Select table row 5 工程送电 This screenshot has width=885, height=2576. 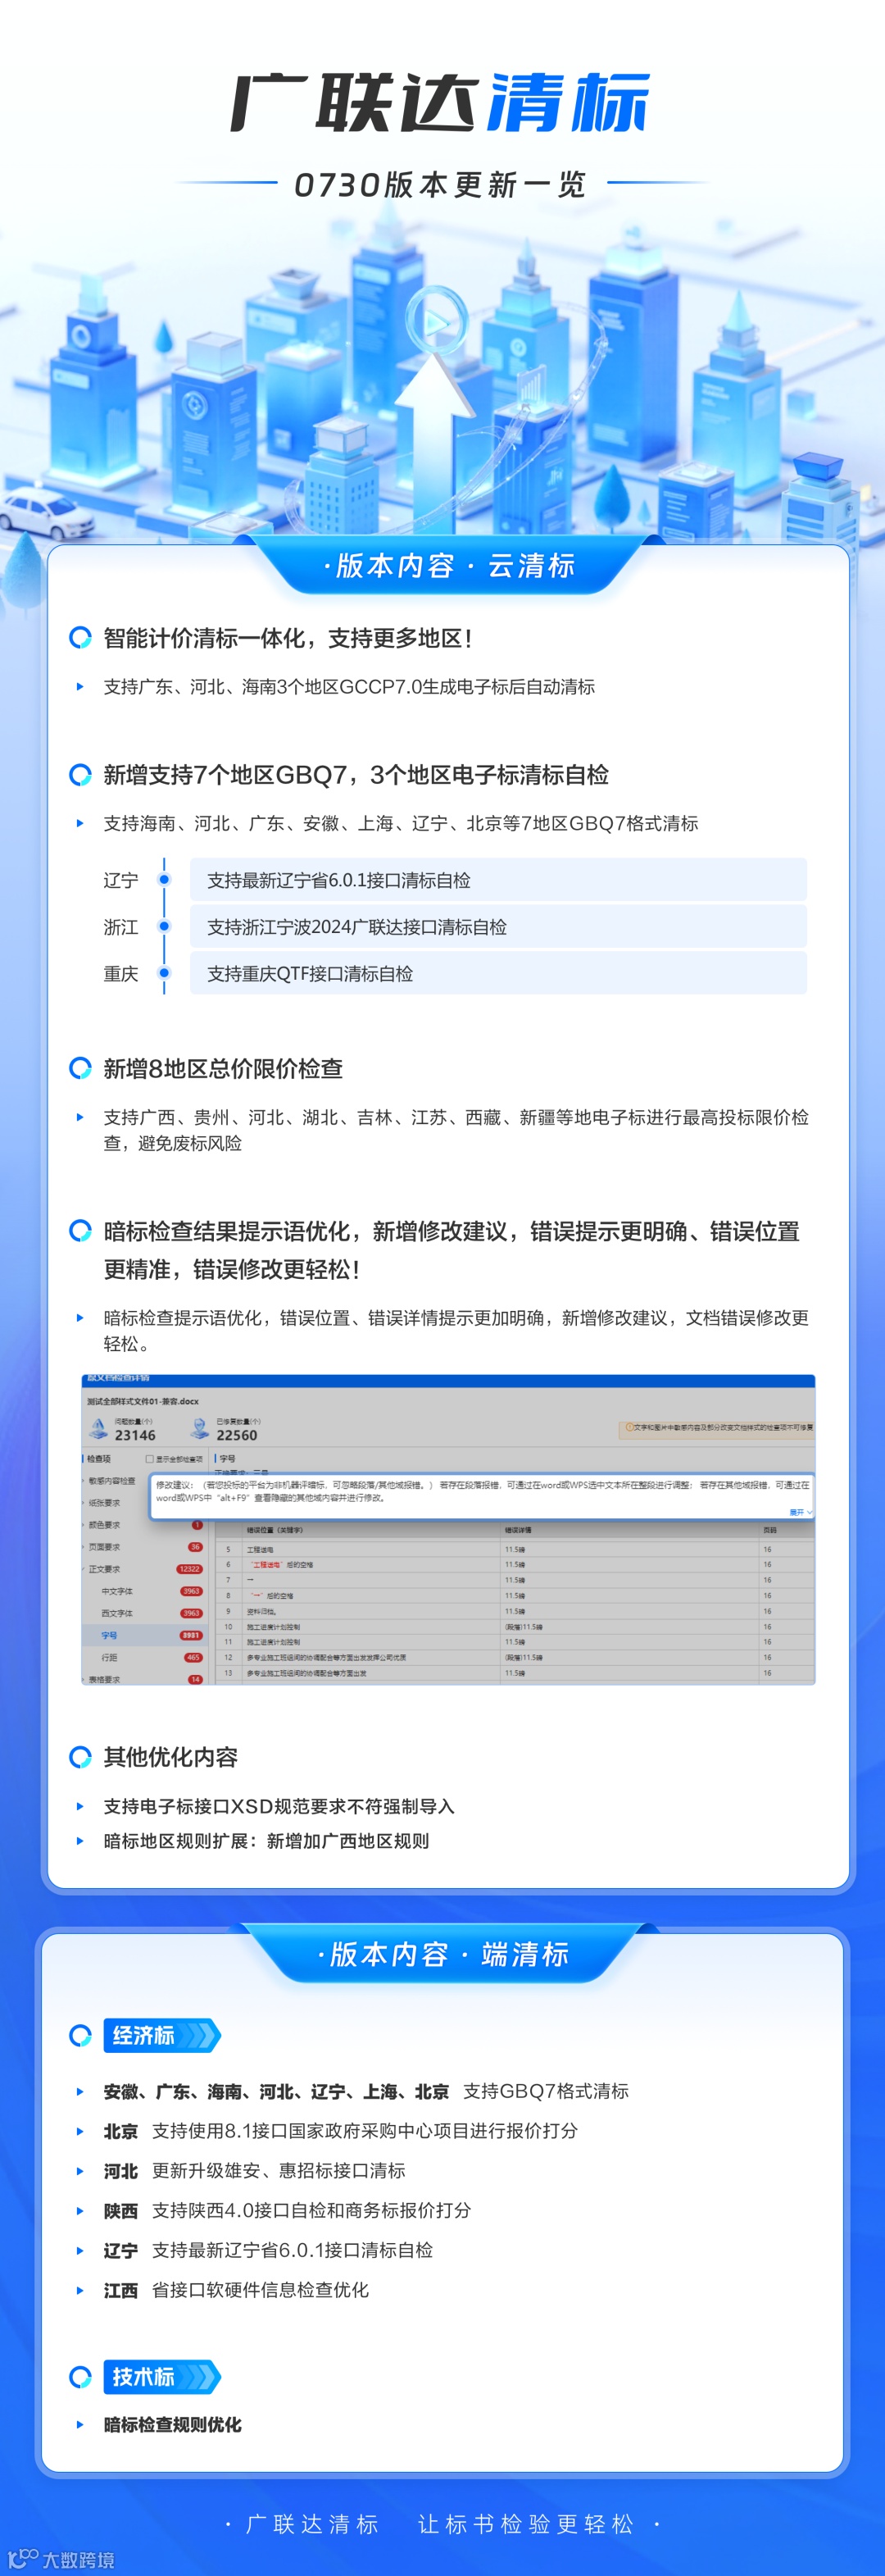[515, 1549]
